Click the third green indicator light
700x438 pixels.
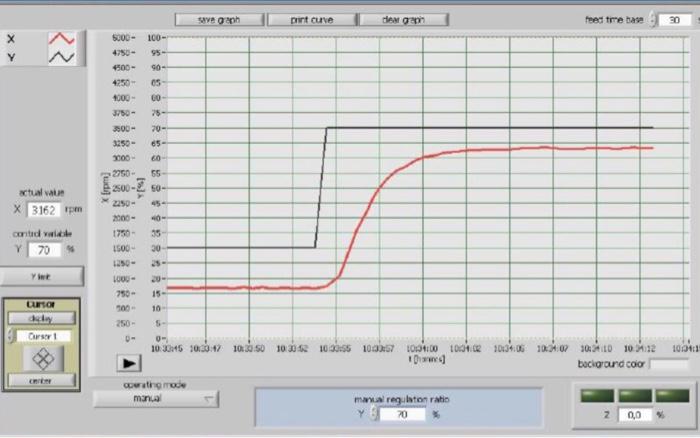[672, 396]
